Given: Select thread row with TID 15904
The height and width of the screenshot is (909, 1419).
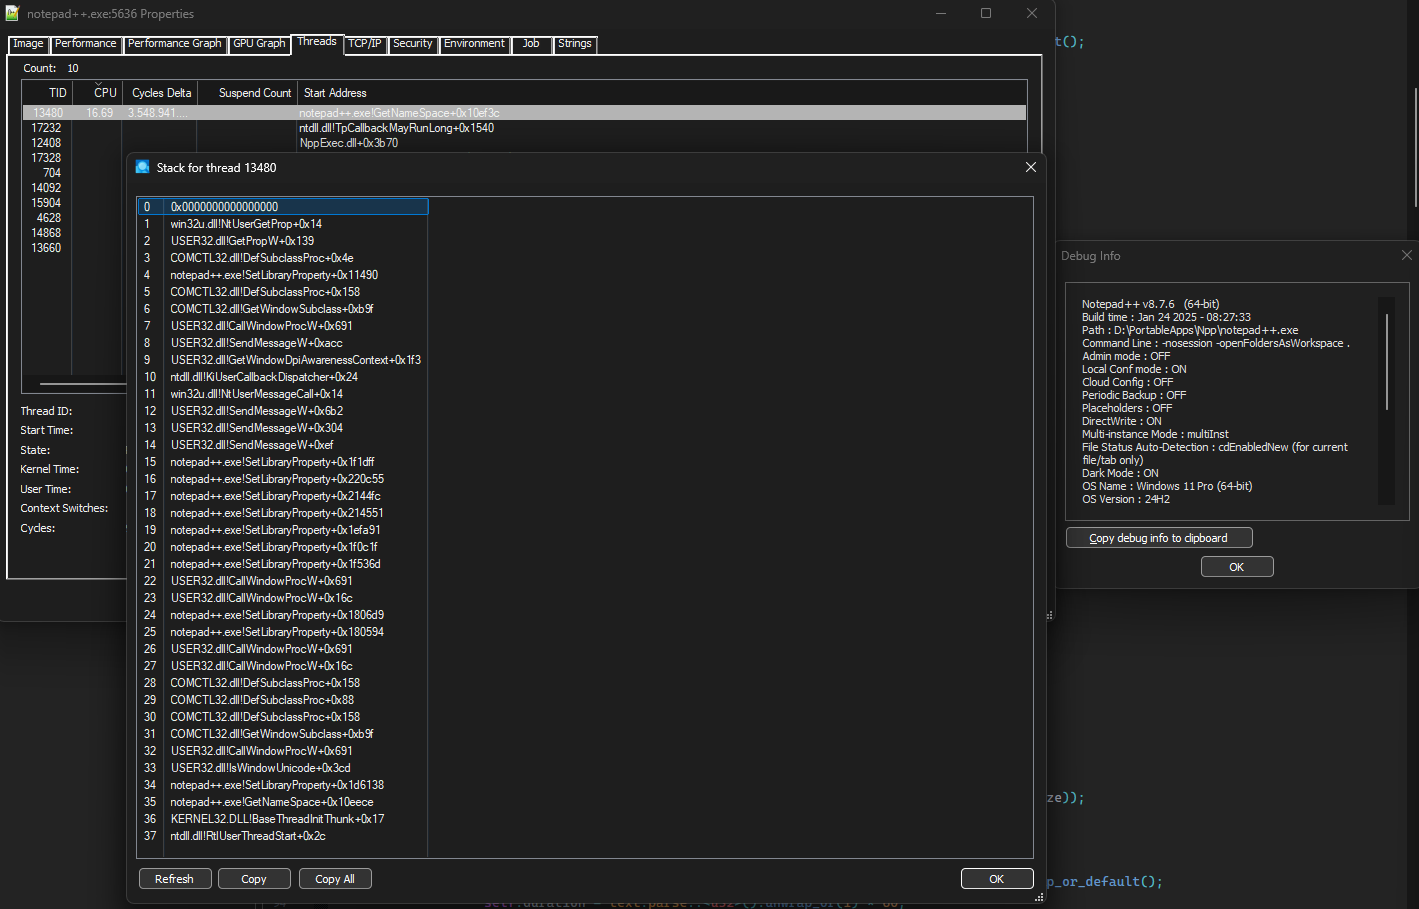Looking at the screenshot, I should [46, 203].
